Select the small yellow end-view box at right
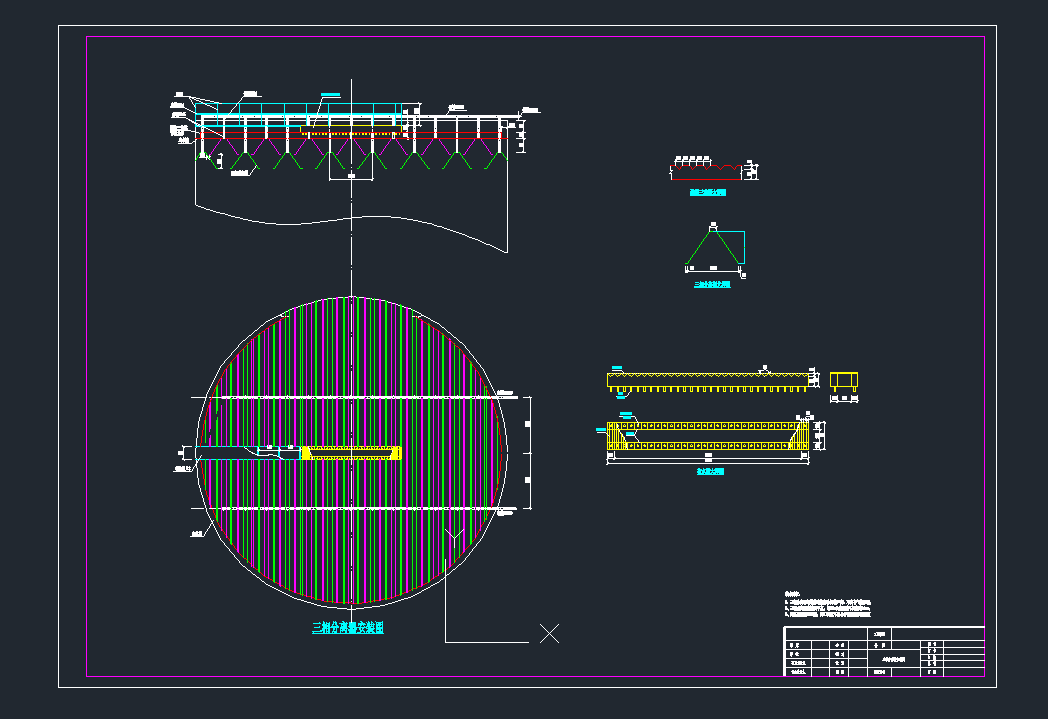 pyautogui.click(x=844, y=381)
